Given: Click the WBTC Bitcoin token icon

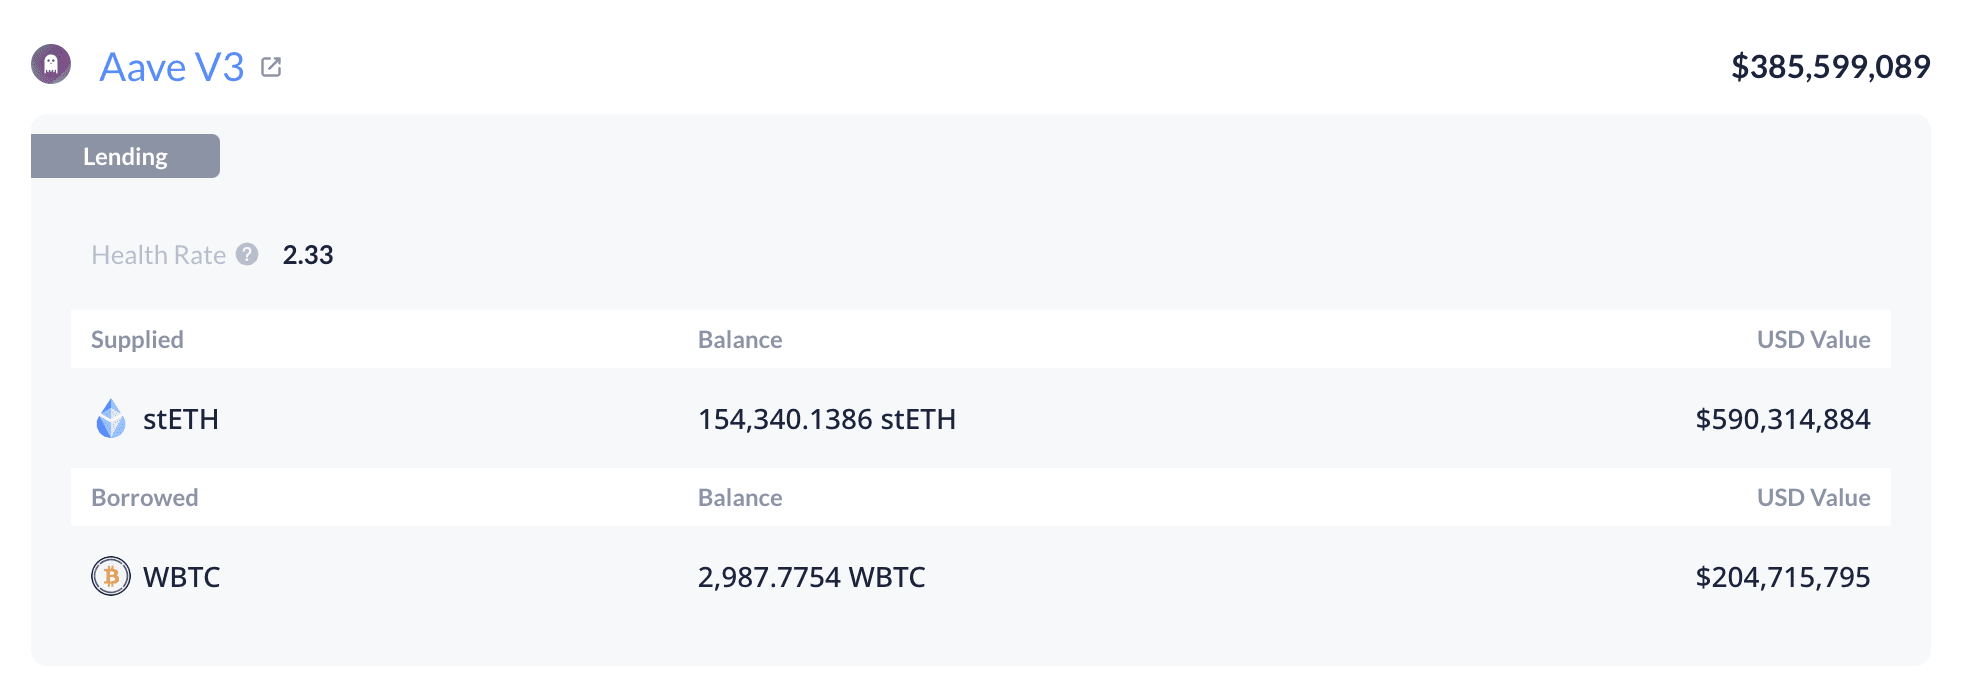Looking at the screenshot, I should [x=111, y=577].
